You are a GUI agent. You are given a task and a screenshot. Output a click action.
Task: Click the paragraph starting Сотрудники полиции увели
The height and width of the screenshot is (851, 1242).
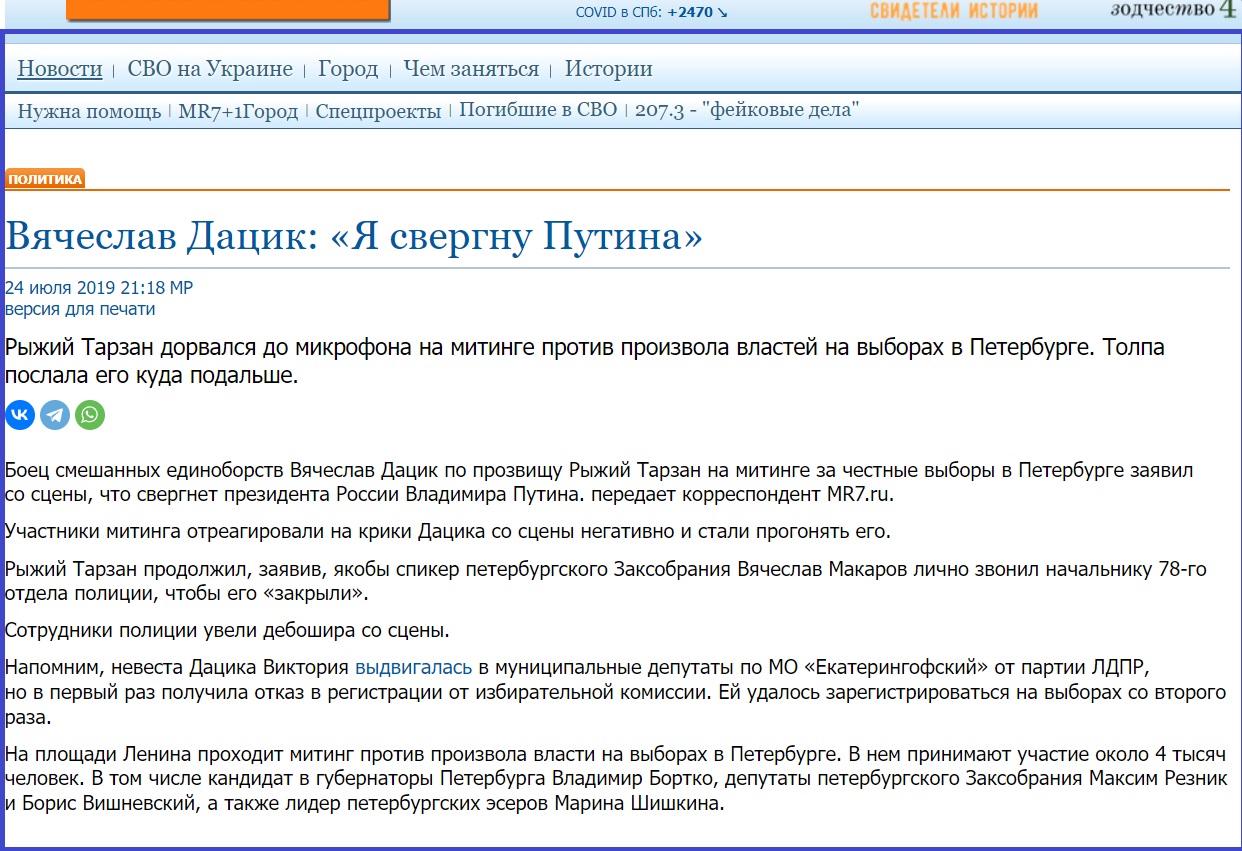click(227, 630)
